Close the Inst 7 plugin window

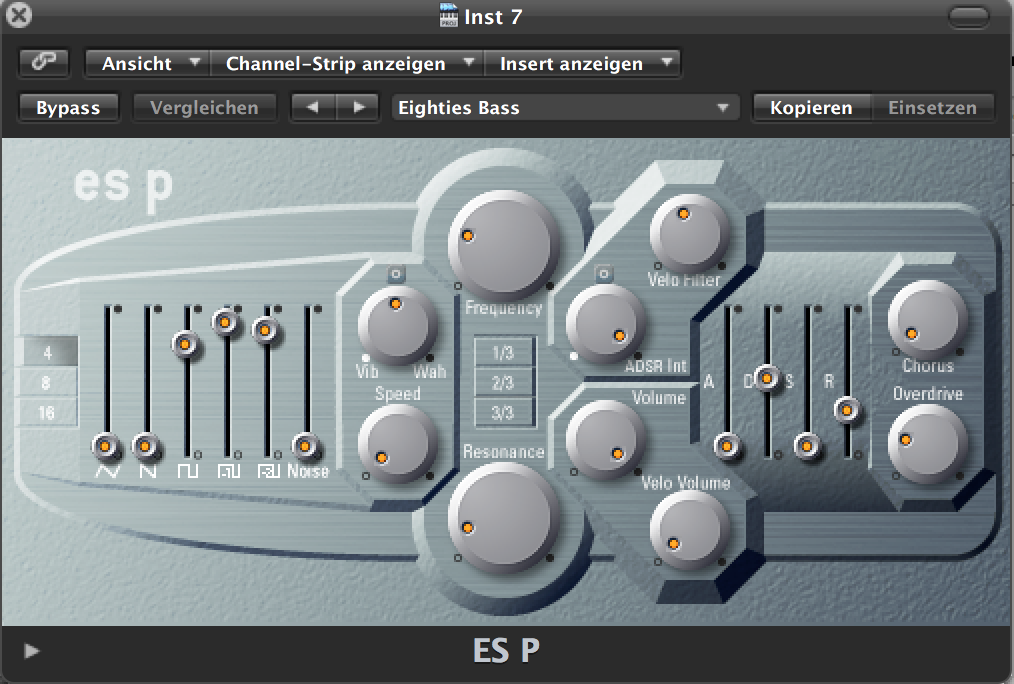click(19, 16)
